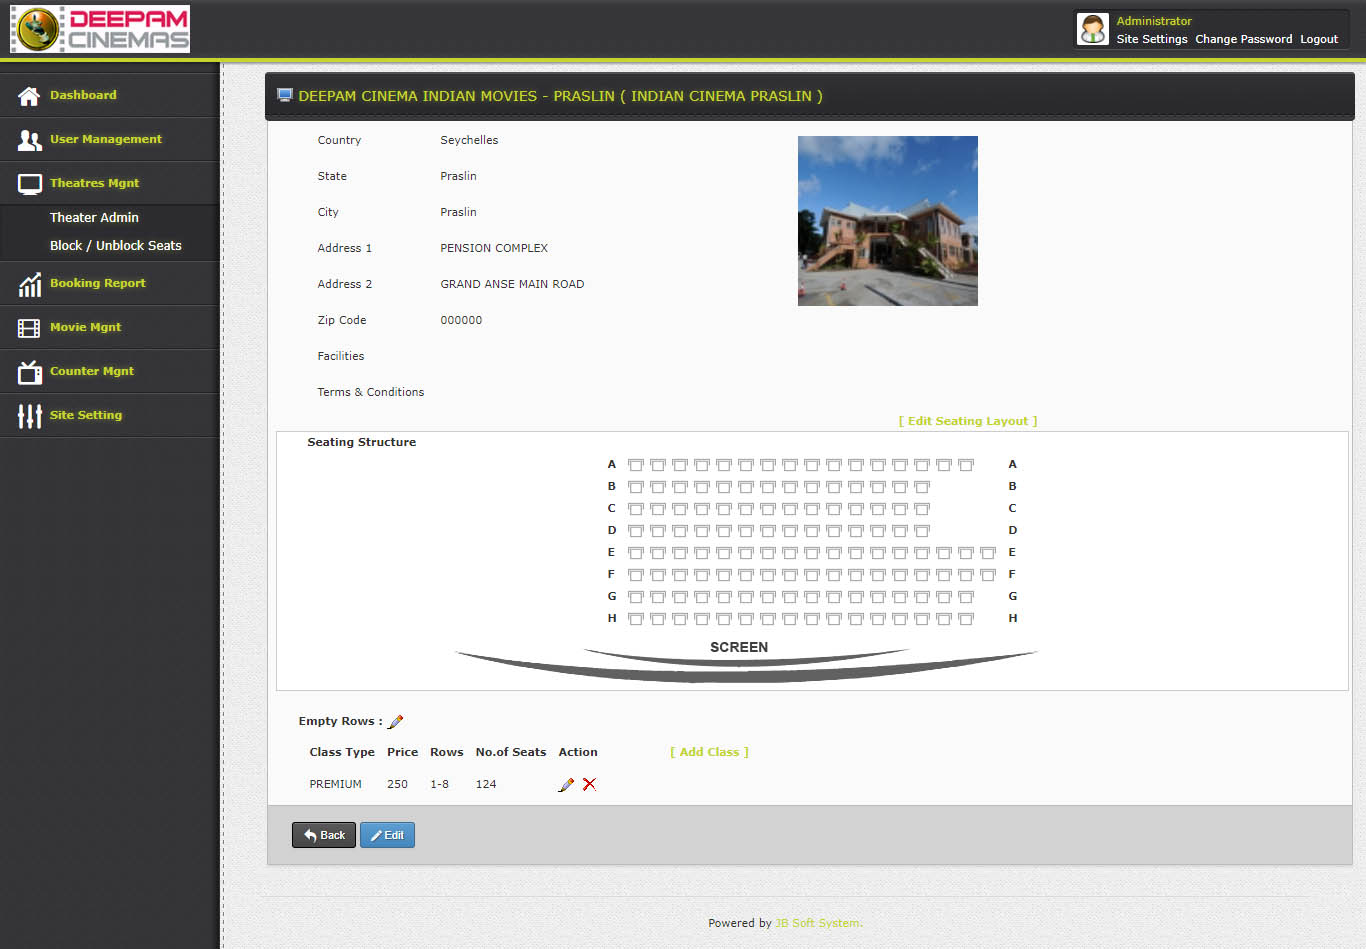
Task: Click the Theatres Mgnt monitor icon
Action: pos(29,184)
